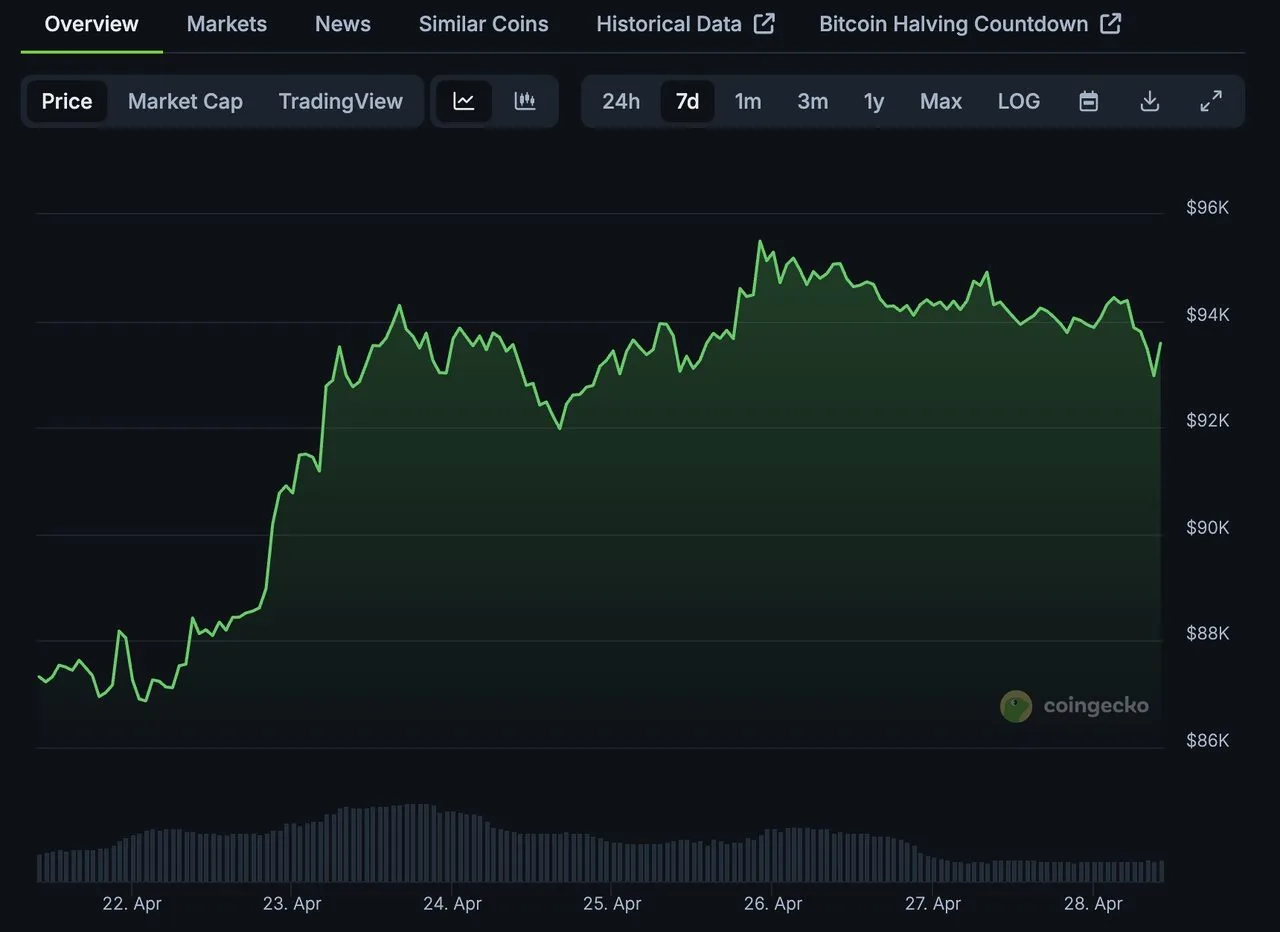1280x932 pixels.
Task: Click the CoinGecko logo watermark
Action: 1074,706
